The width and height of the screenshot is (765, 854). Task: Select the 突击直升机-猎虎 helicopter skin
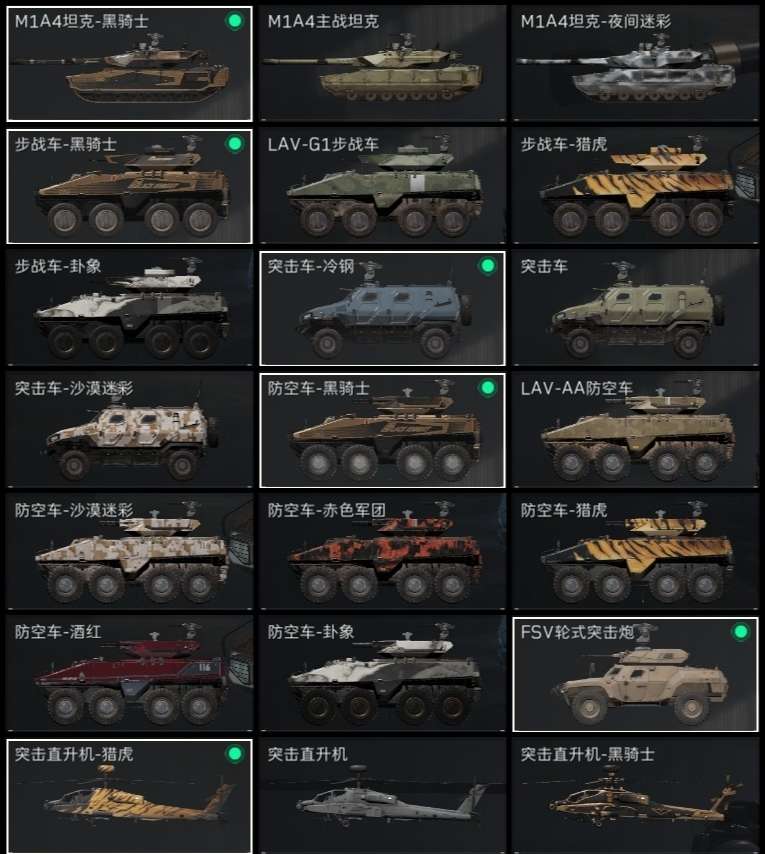click(129, 796)
